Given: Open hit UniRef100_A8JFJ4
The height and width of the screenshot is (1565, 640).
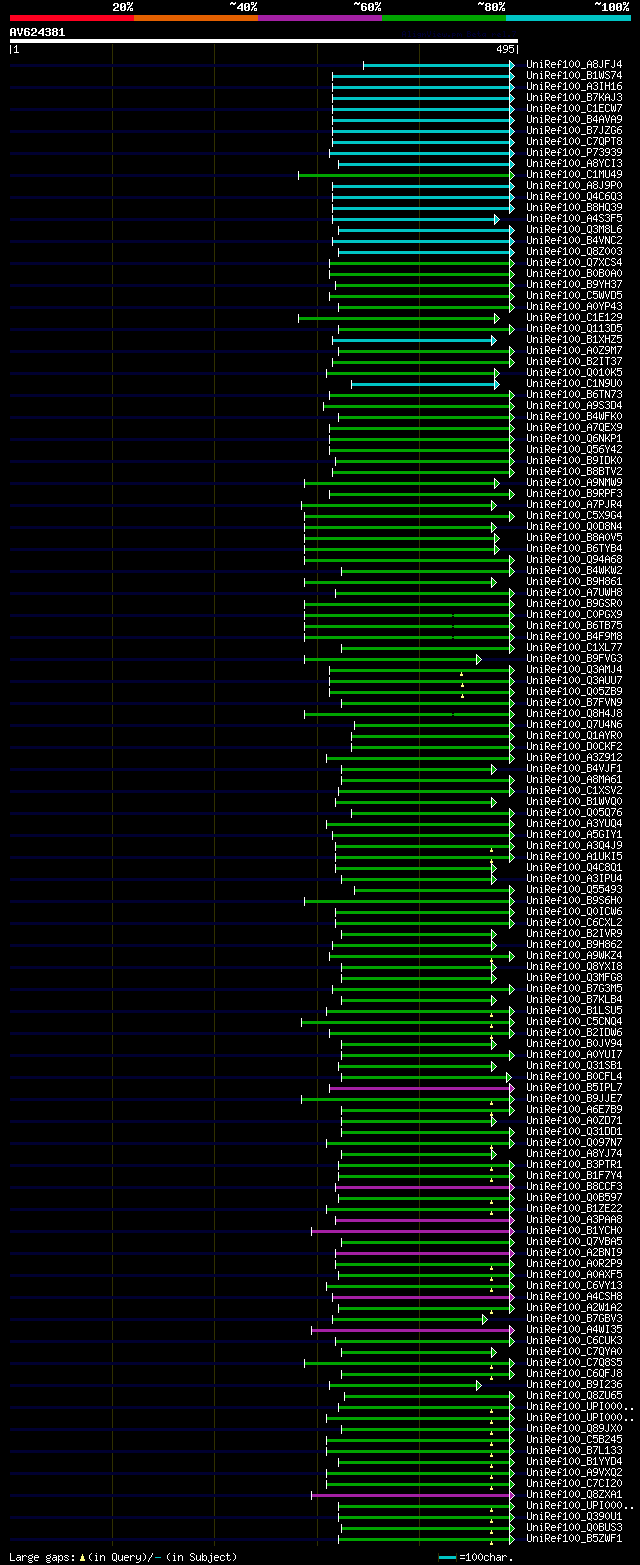Looking at the screenshot, I should pyautogui.click(x=574, y=64).
